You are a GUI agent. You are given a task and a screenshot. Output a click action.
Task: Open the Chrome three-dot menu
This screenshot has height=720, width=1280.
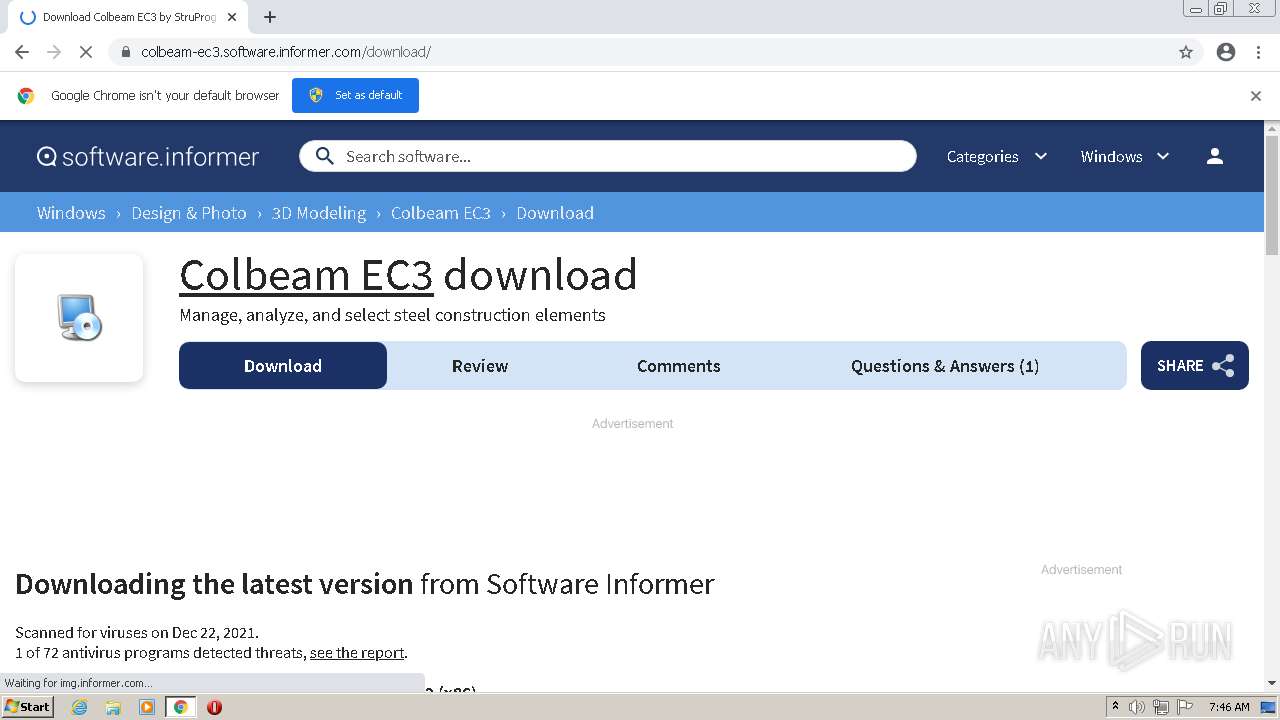pyautogui.click(x=1258, y=52)
